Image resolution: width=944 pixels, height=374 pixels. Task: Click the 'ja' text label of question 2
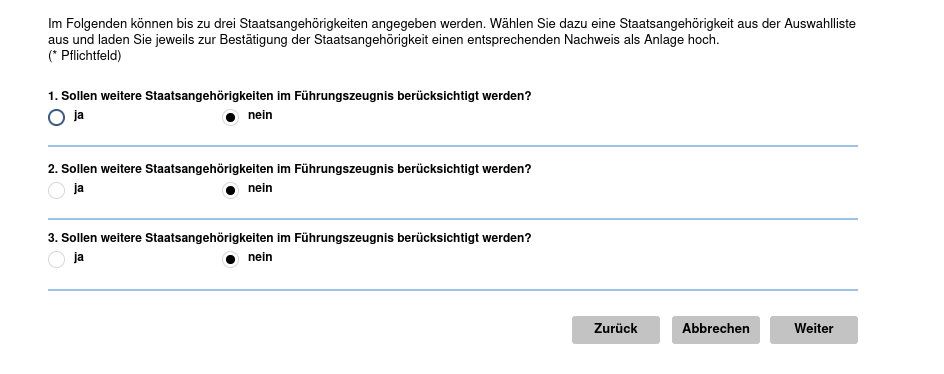79,189
